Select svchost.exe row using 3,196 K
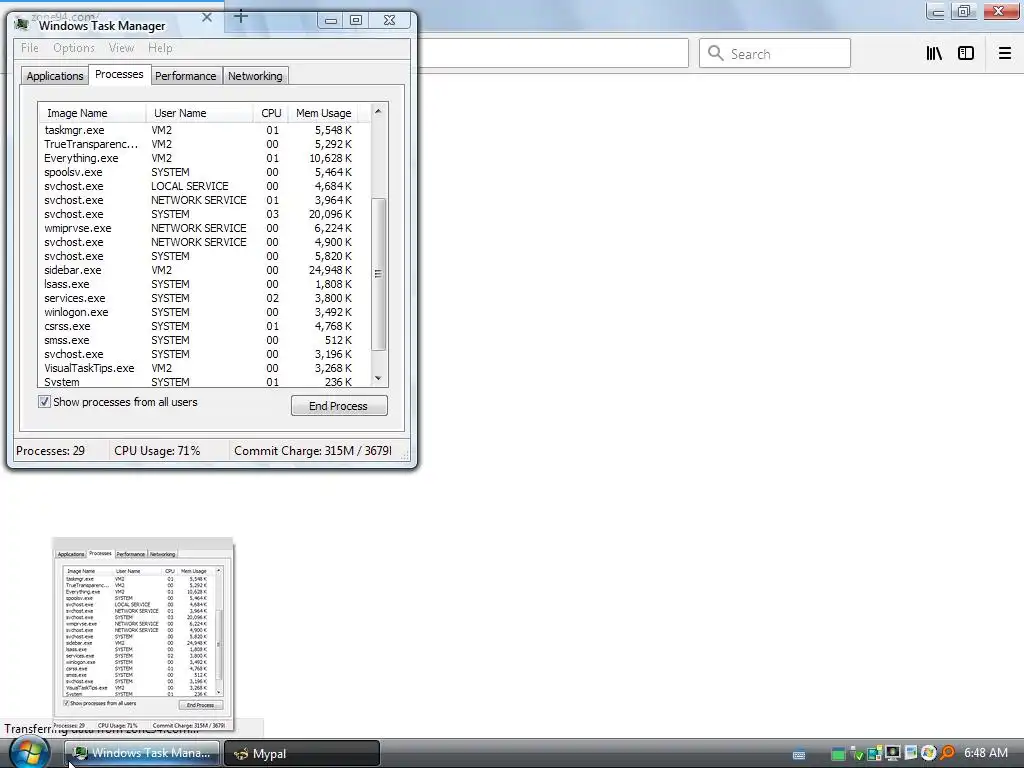This screenshot has height=768, width=1024. coord(204,355)
